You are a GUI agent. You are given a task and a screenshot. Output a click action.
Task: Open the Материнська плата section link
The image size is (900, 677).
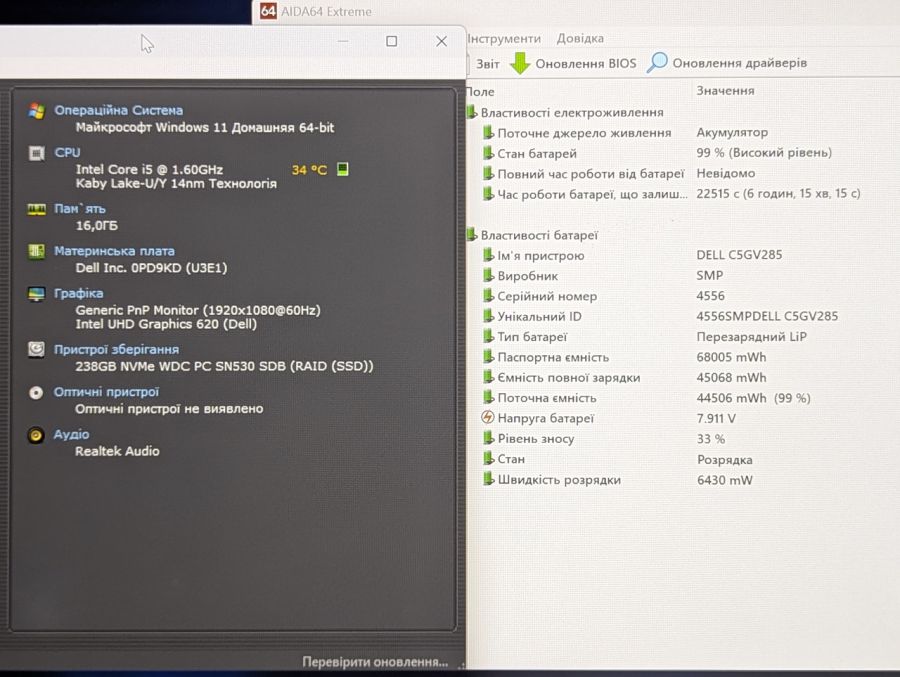[114, 251]
